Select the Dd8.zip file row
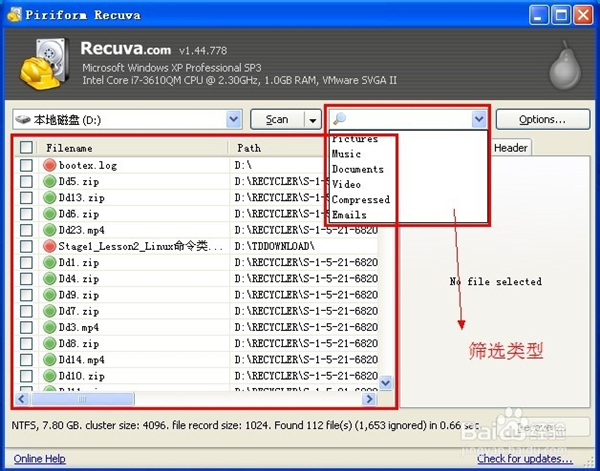The image size is (600, 471). pyautogui.click(x=197, y=343)
